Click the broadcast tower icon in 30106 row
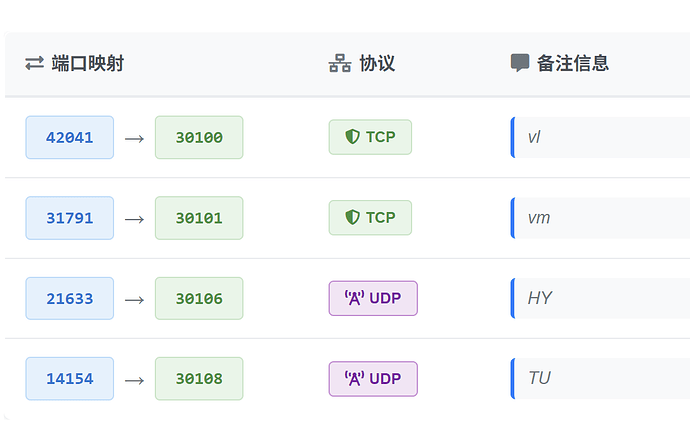The height and width of the screenshot is (423, 690). [354, 298]
